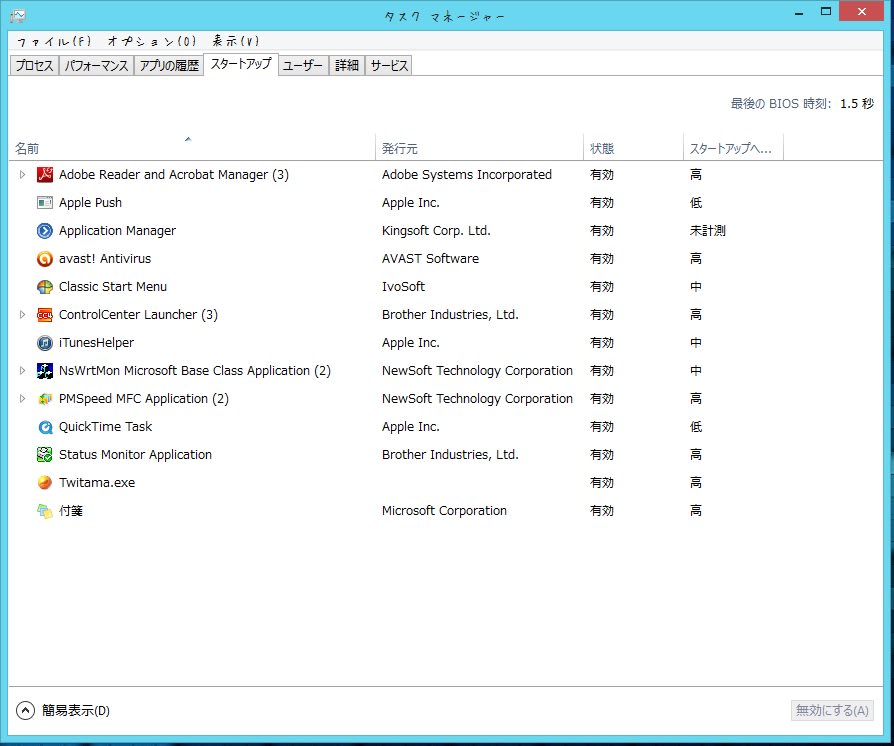Select the avast! Antivirus row name

coord(105,258)
